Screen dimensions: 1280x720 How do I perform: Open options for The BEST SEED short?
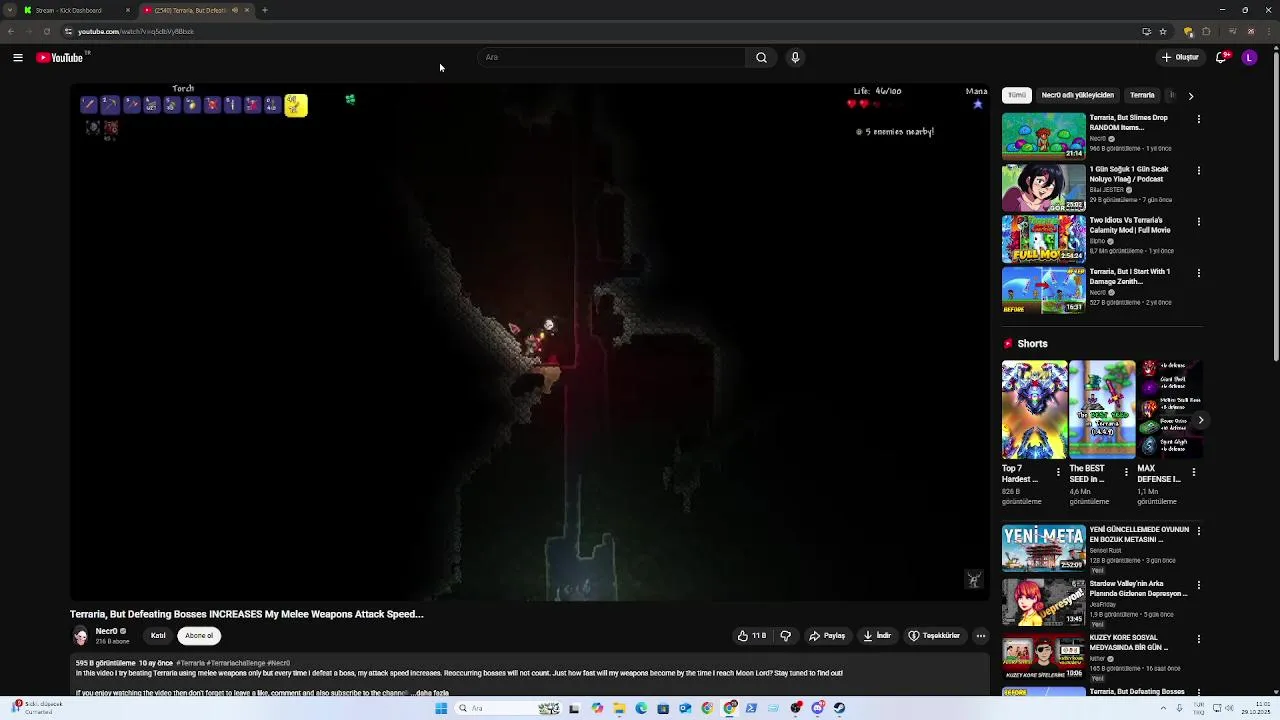click(x=1125, y=472)
